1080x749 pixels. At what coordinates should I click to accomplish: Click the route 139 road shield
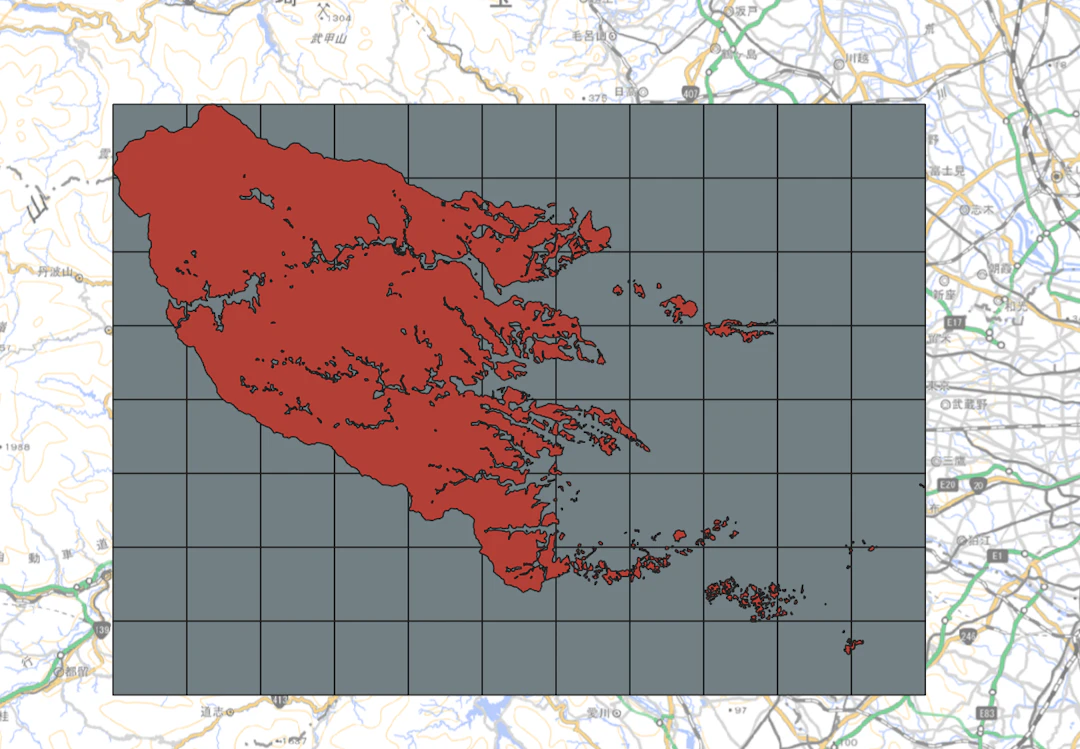[x=102, y=629]
